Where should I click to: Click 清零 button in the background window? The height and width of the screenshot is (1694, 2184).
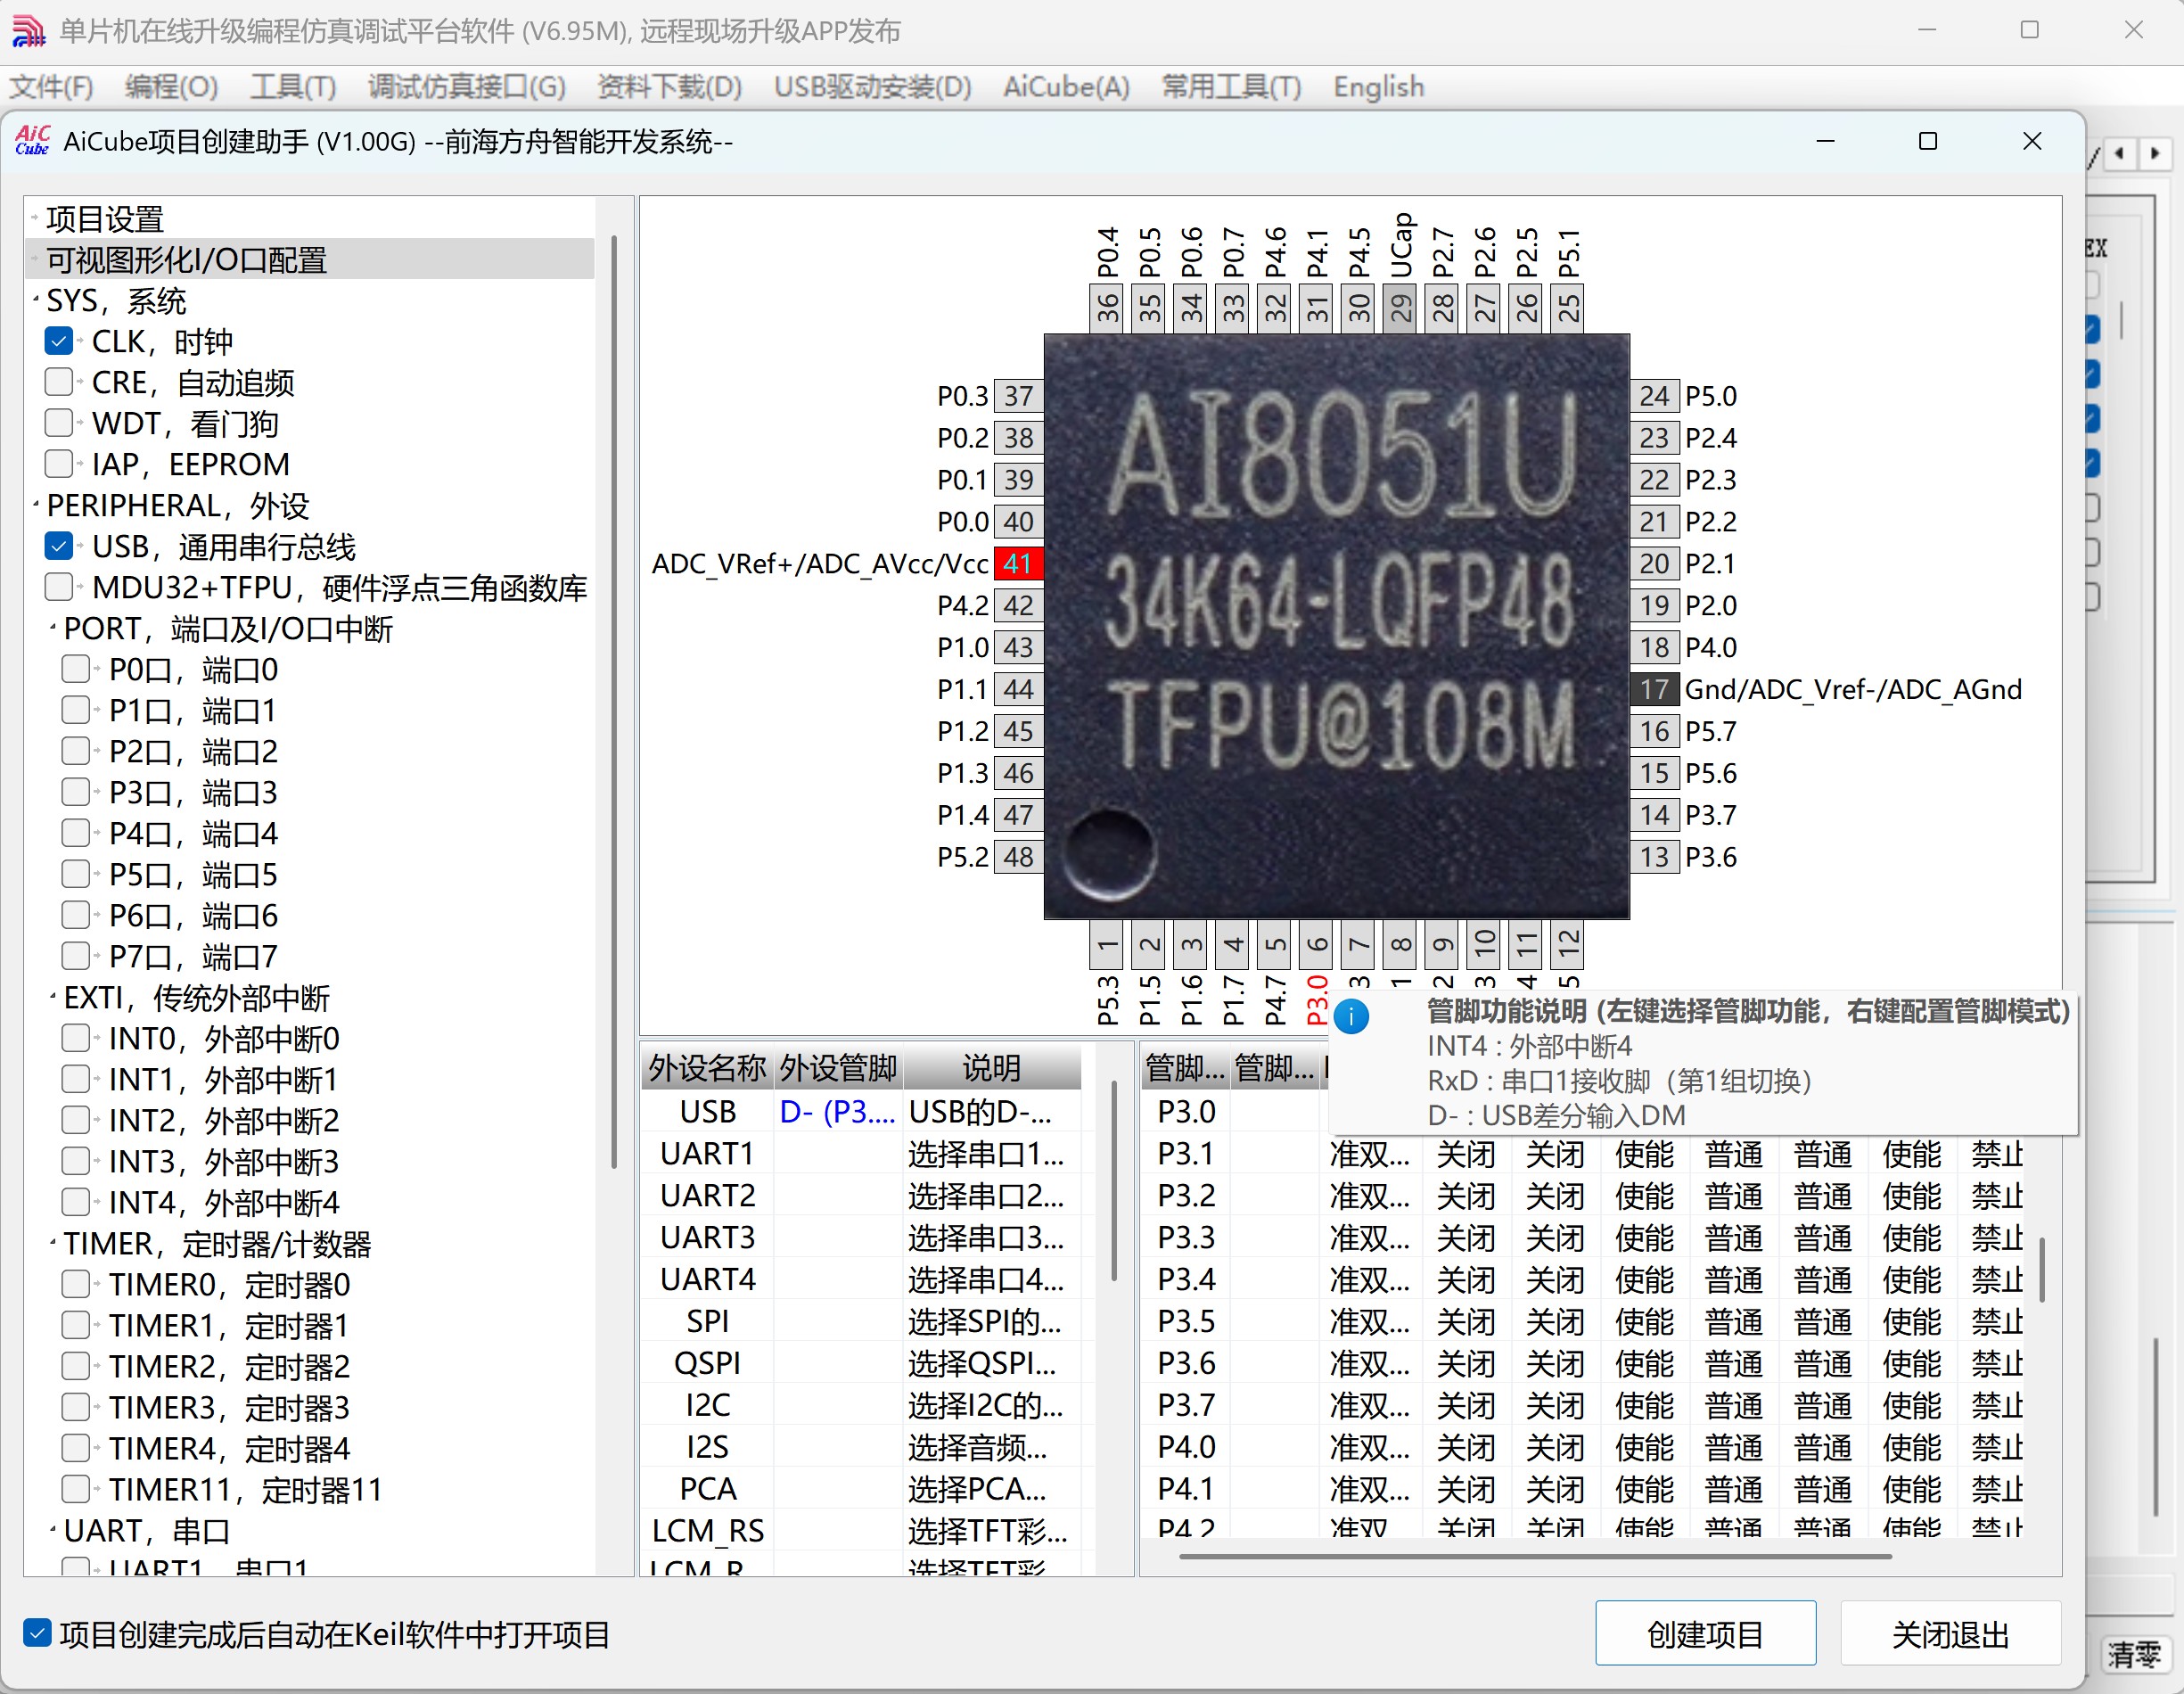(x=2135, y=1655)
